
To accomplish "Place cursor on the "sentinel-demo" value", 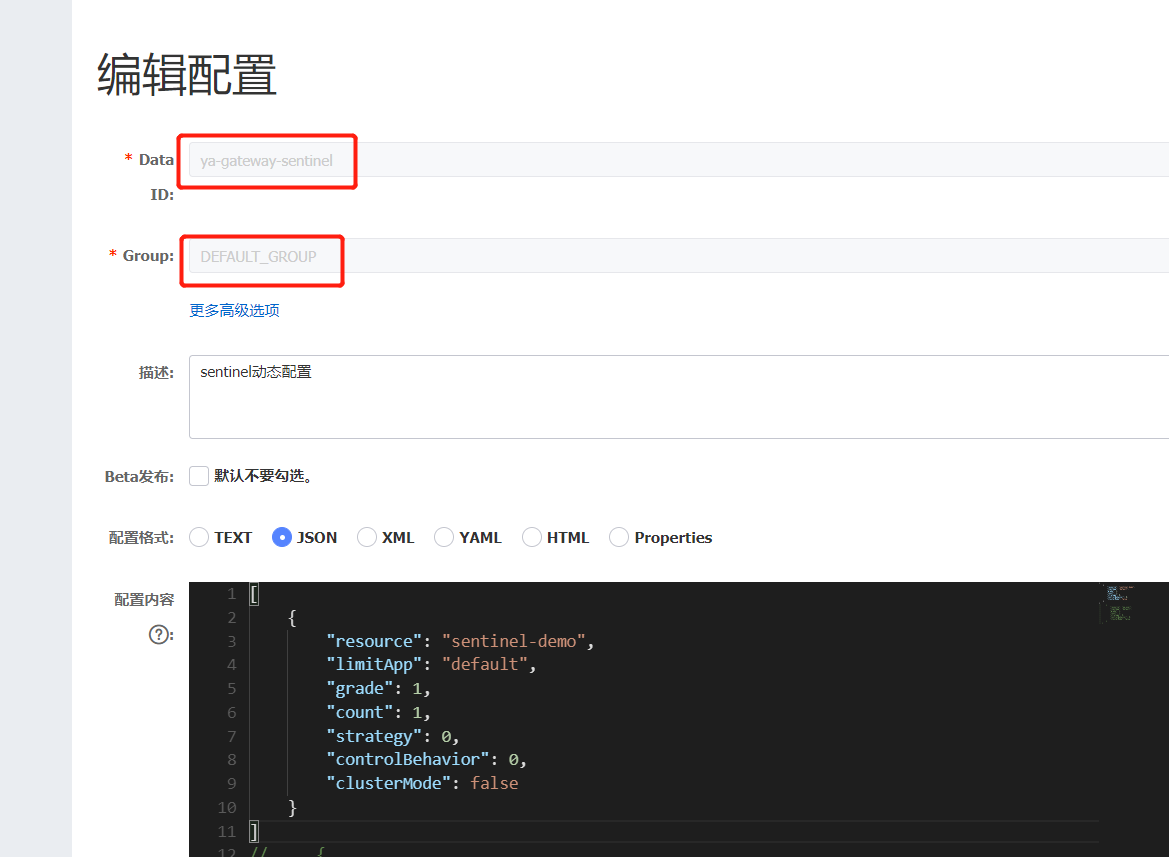I will coord(518,641).
